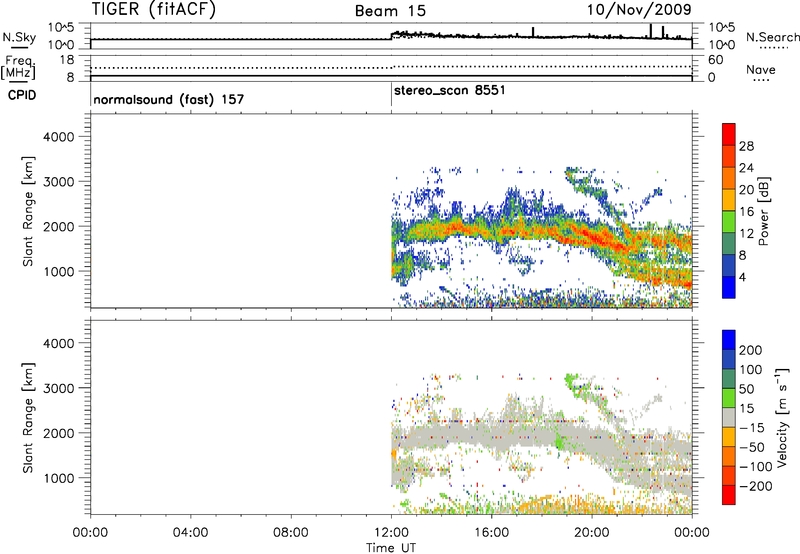800x554 pixels.
Task: Click the 'N.Sky' legend label
Action: coord(19,37)
